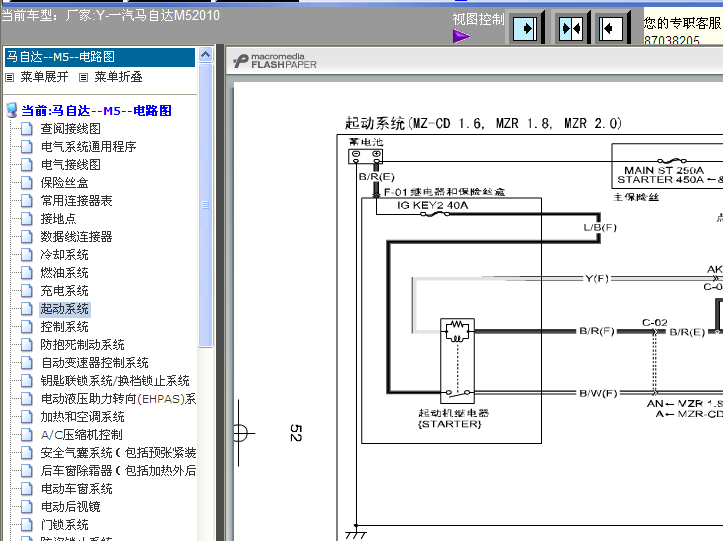Click the left-arrow view control button

tap(611, 29)
